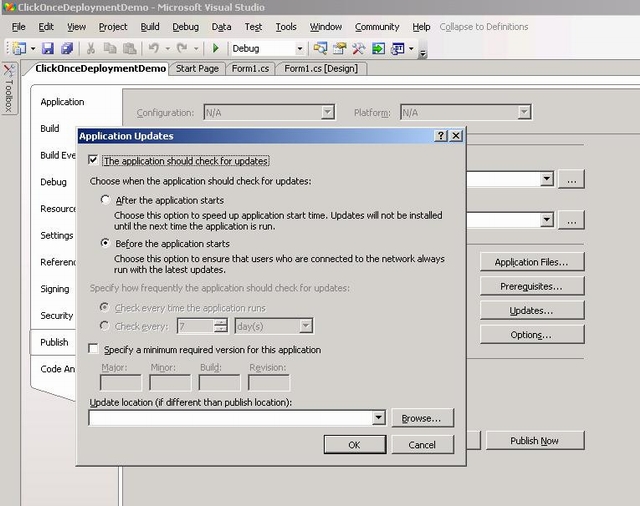This screenshot has width=640, height=506.
Task: Click the Application Files... button
Action: click(532, 262)
